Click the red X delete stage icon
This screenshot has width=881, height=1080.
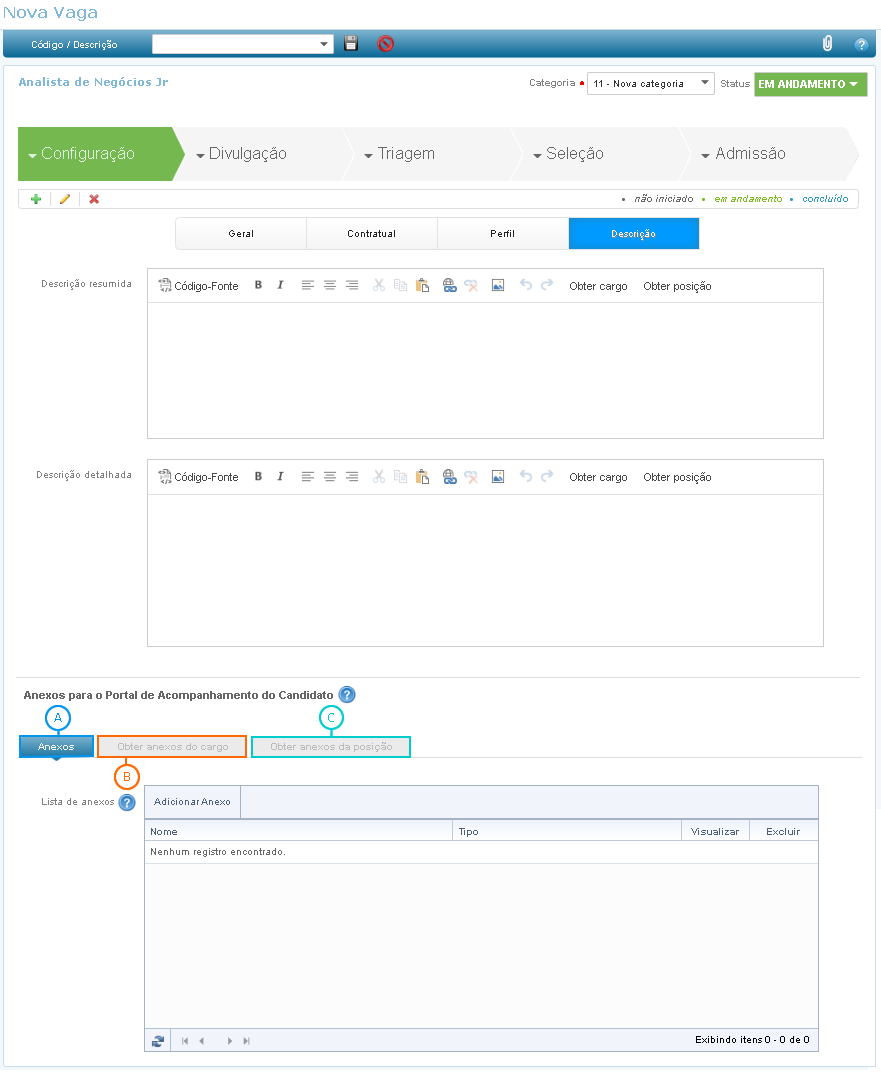94,199
